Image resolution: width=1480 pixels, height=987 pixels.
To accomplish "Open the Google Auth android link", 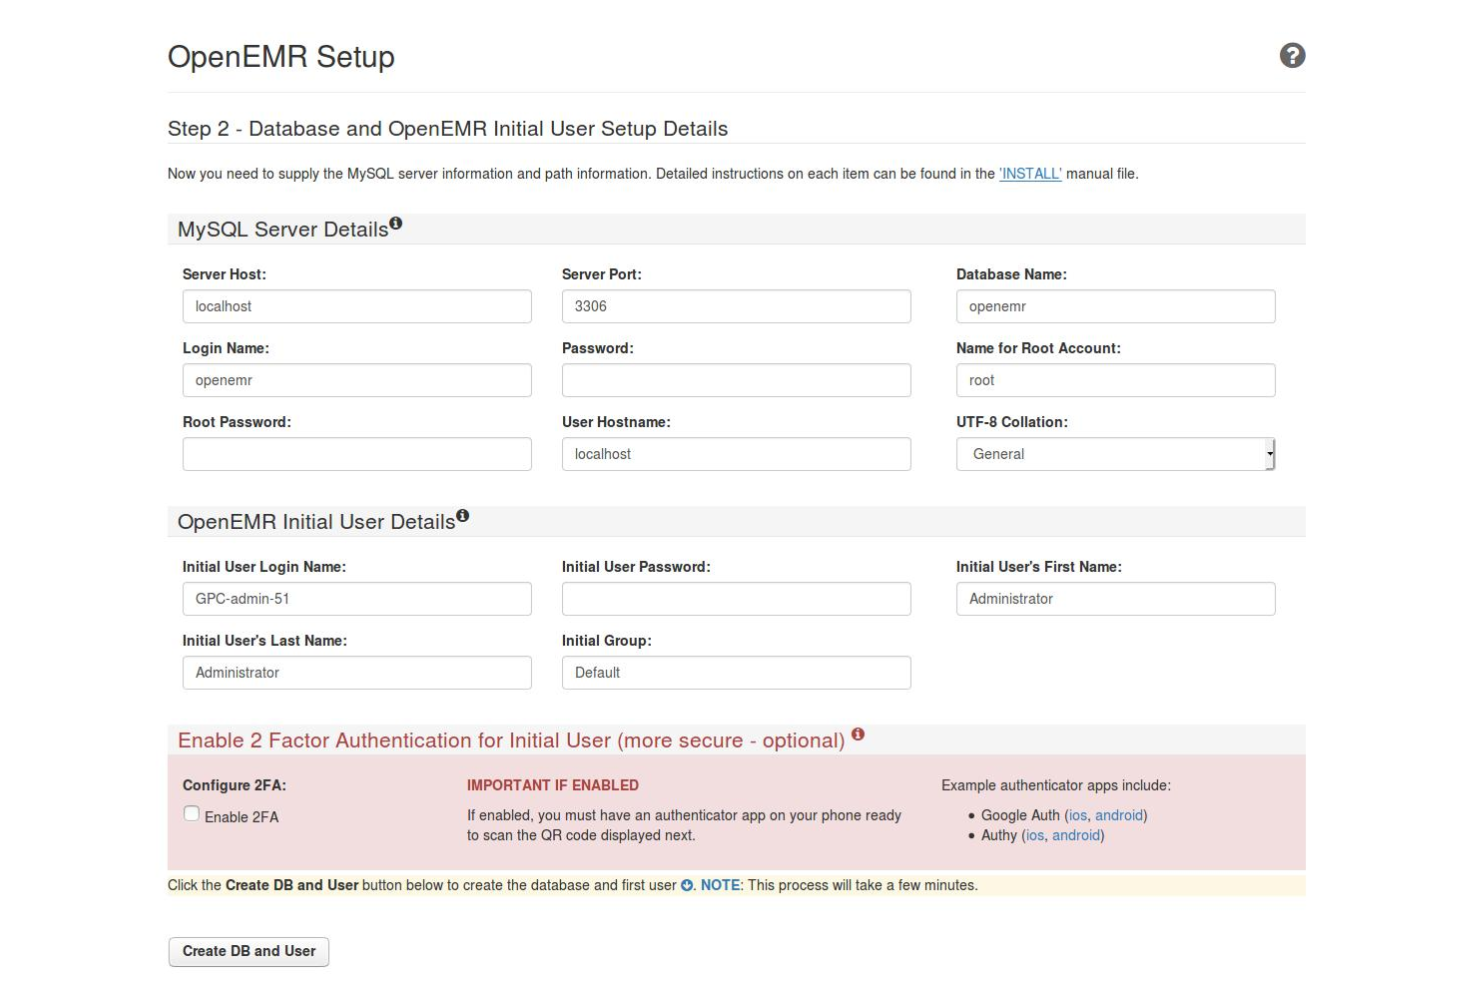I will (x=1119, y=815).
